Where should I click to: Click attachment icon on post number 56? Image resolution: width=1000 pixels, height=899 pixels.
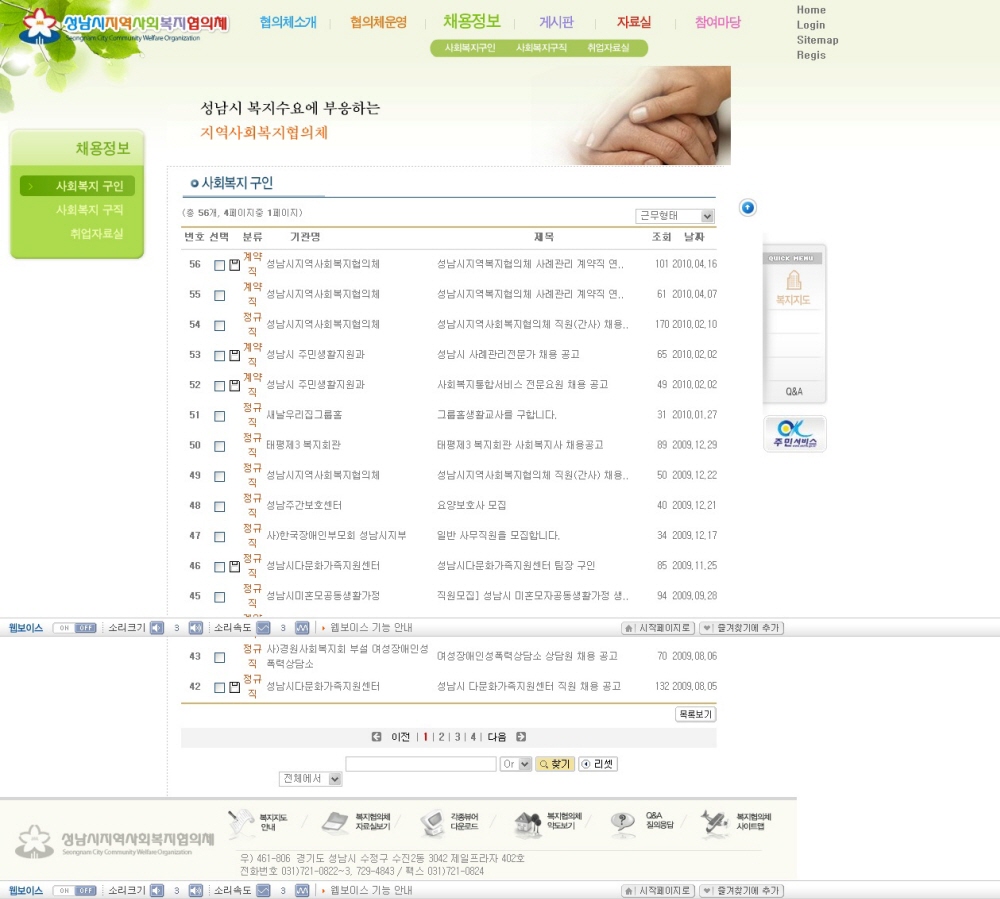click(235, 265)
